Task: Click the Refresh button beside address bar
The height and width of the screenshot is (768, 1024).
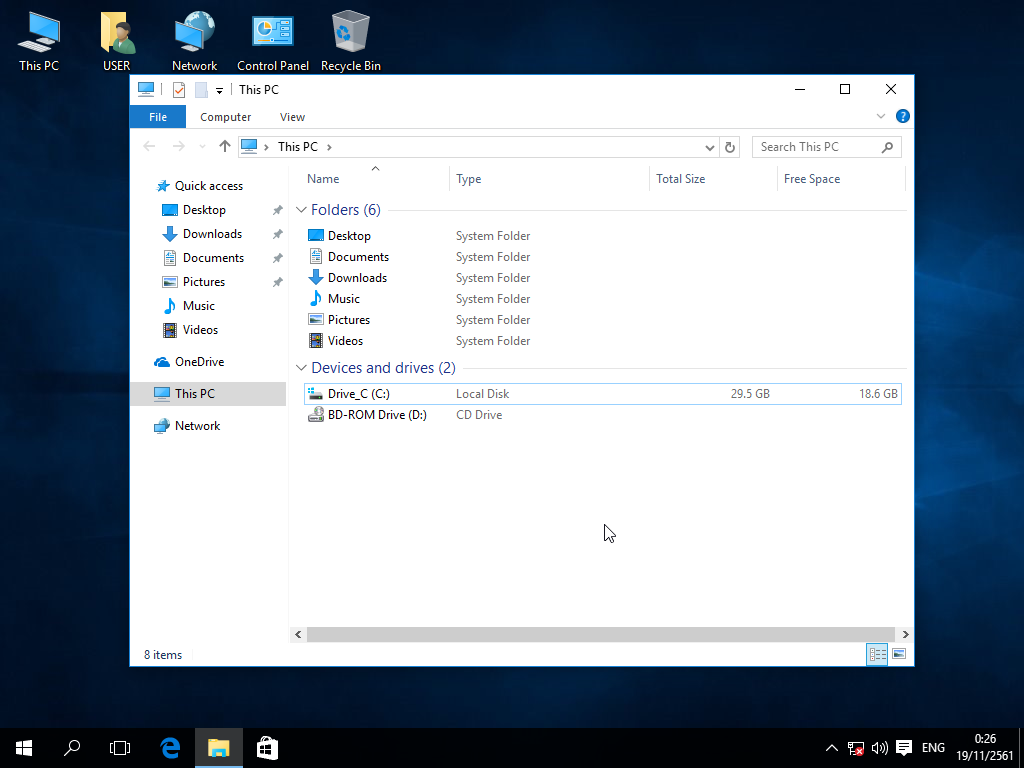Action: tap(730, 147)
